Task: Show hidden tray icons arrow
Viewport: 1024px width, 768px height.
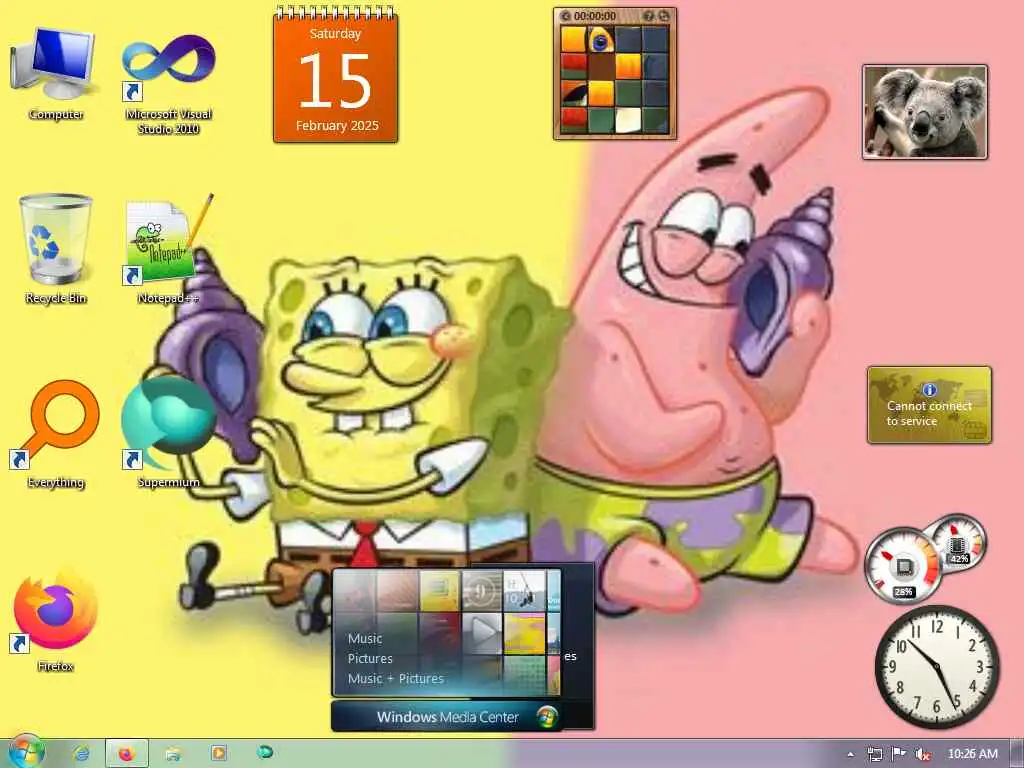Action: pos(850,754)
